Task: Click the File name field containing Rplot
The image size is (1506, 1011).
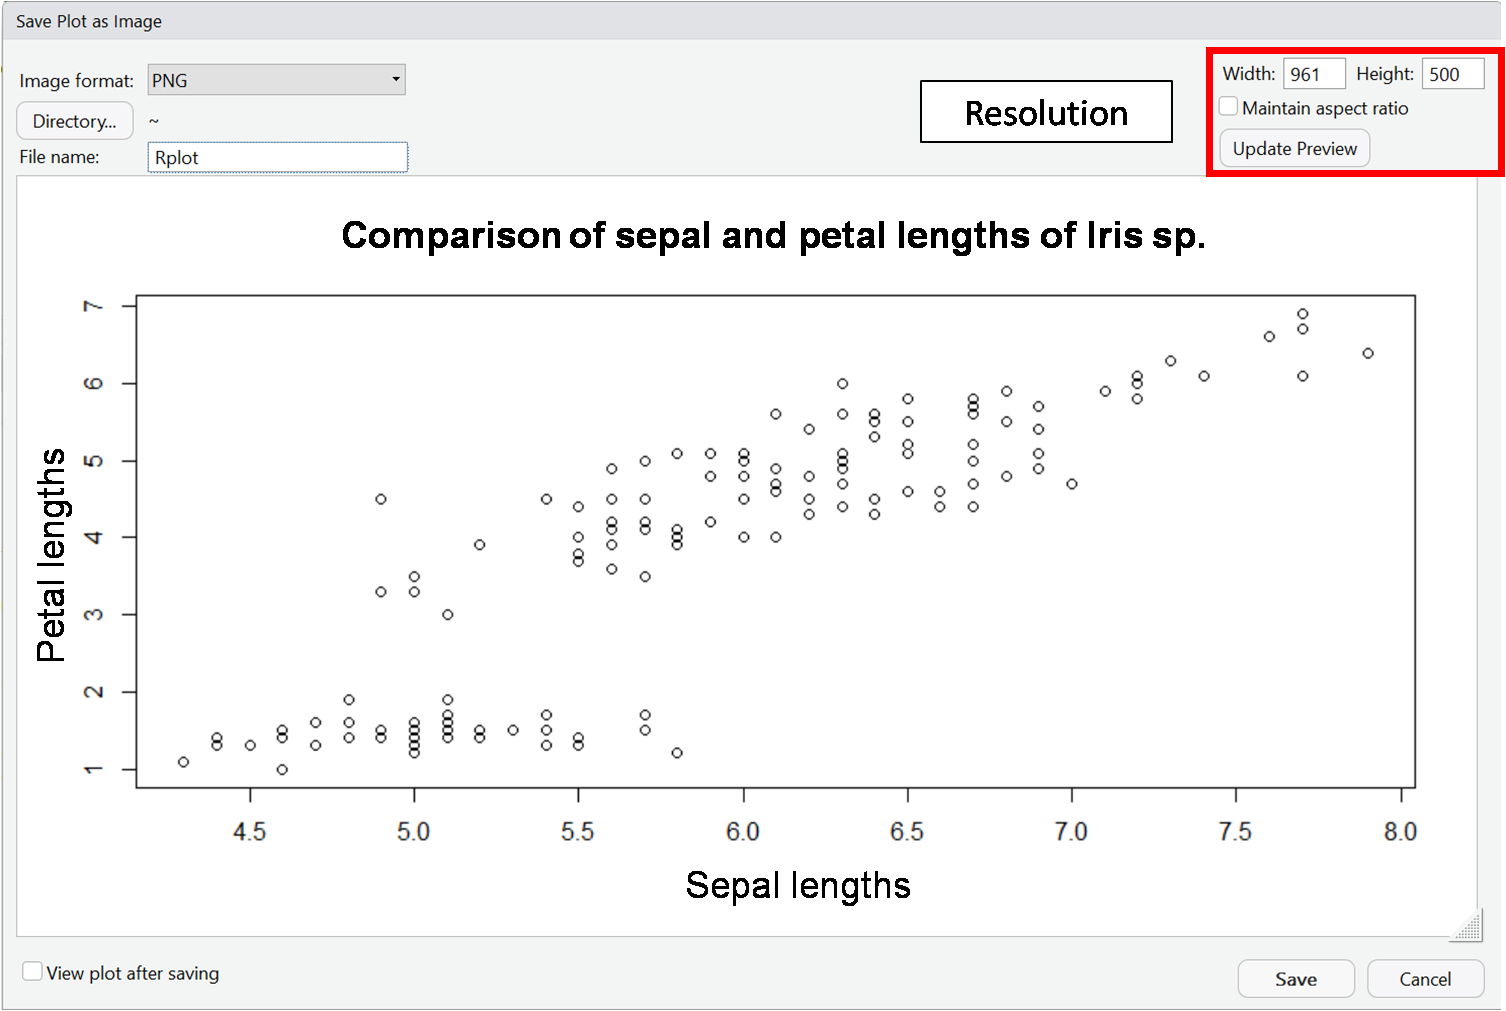Action: (278, 157)
